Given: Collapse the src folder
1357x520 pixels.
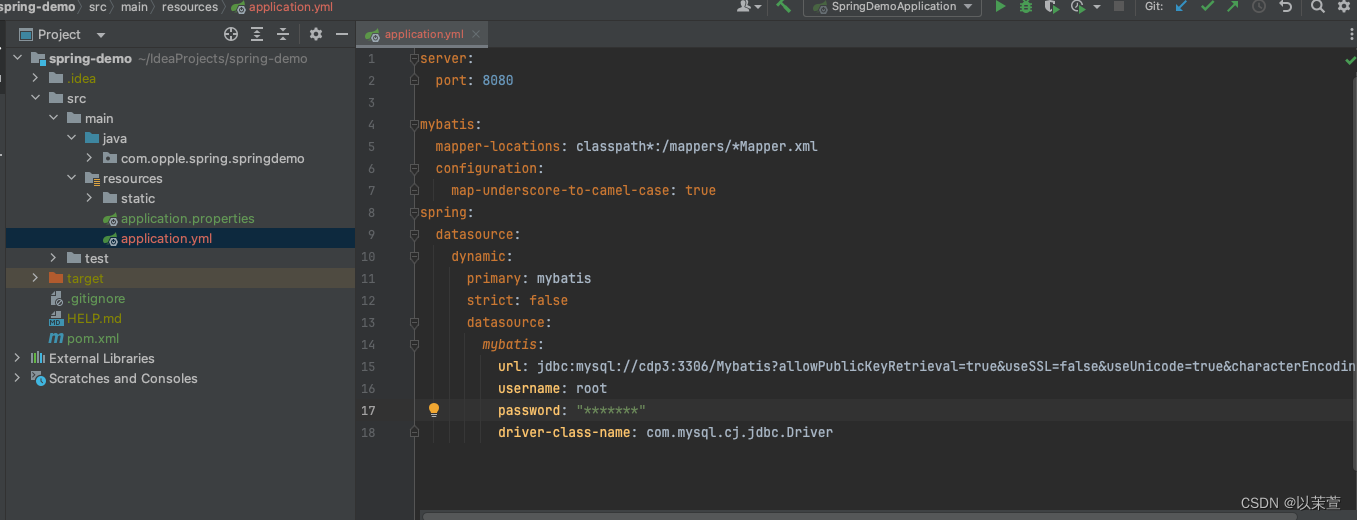Looking at the screenshot, I should [x=35, y=98].
